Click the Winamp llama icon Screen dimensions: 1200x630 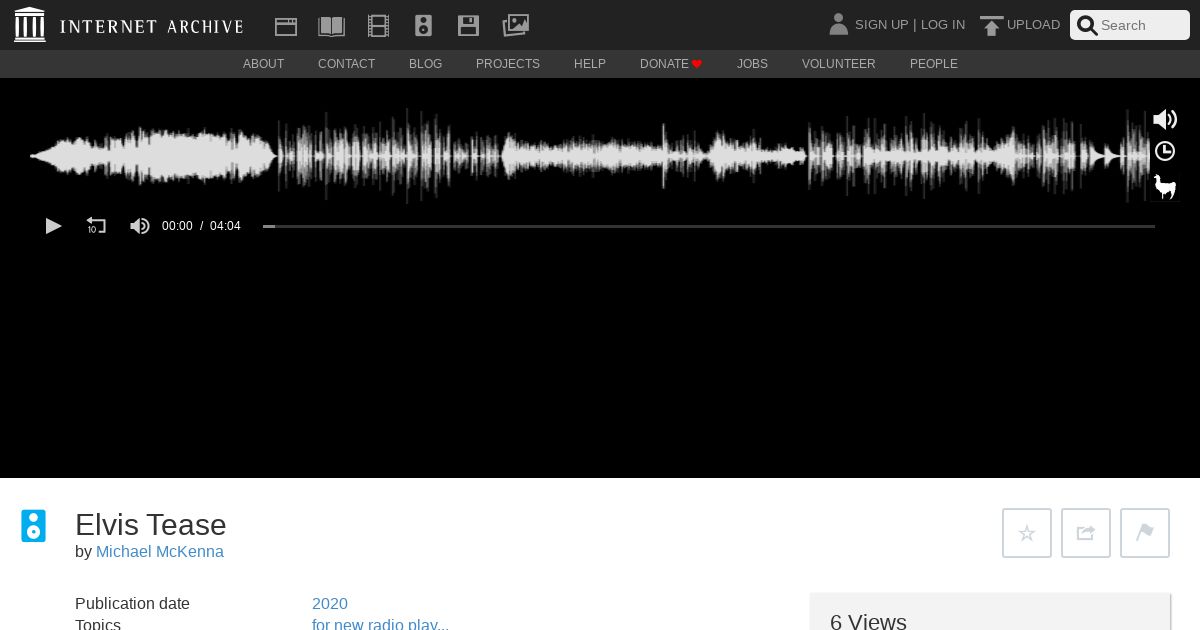pos(1165,186)
